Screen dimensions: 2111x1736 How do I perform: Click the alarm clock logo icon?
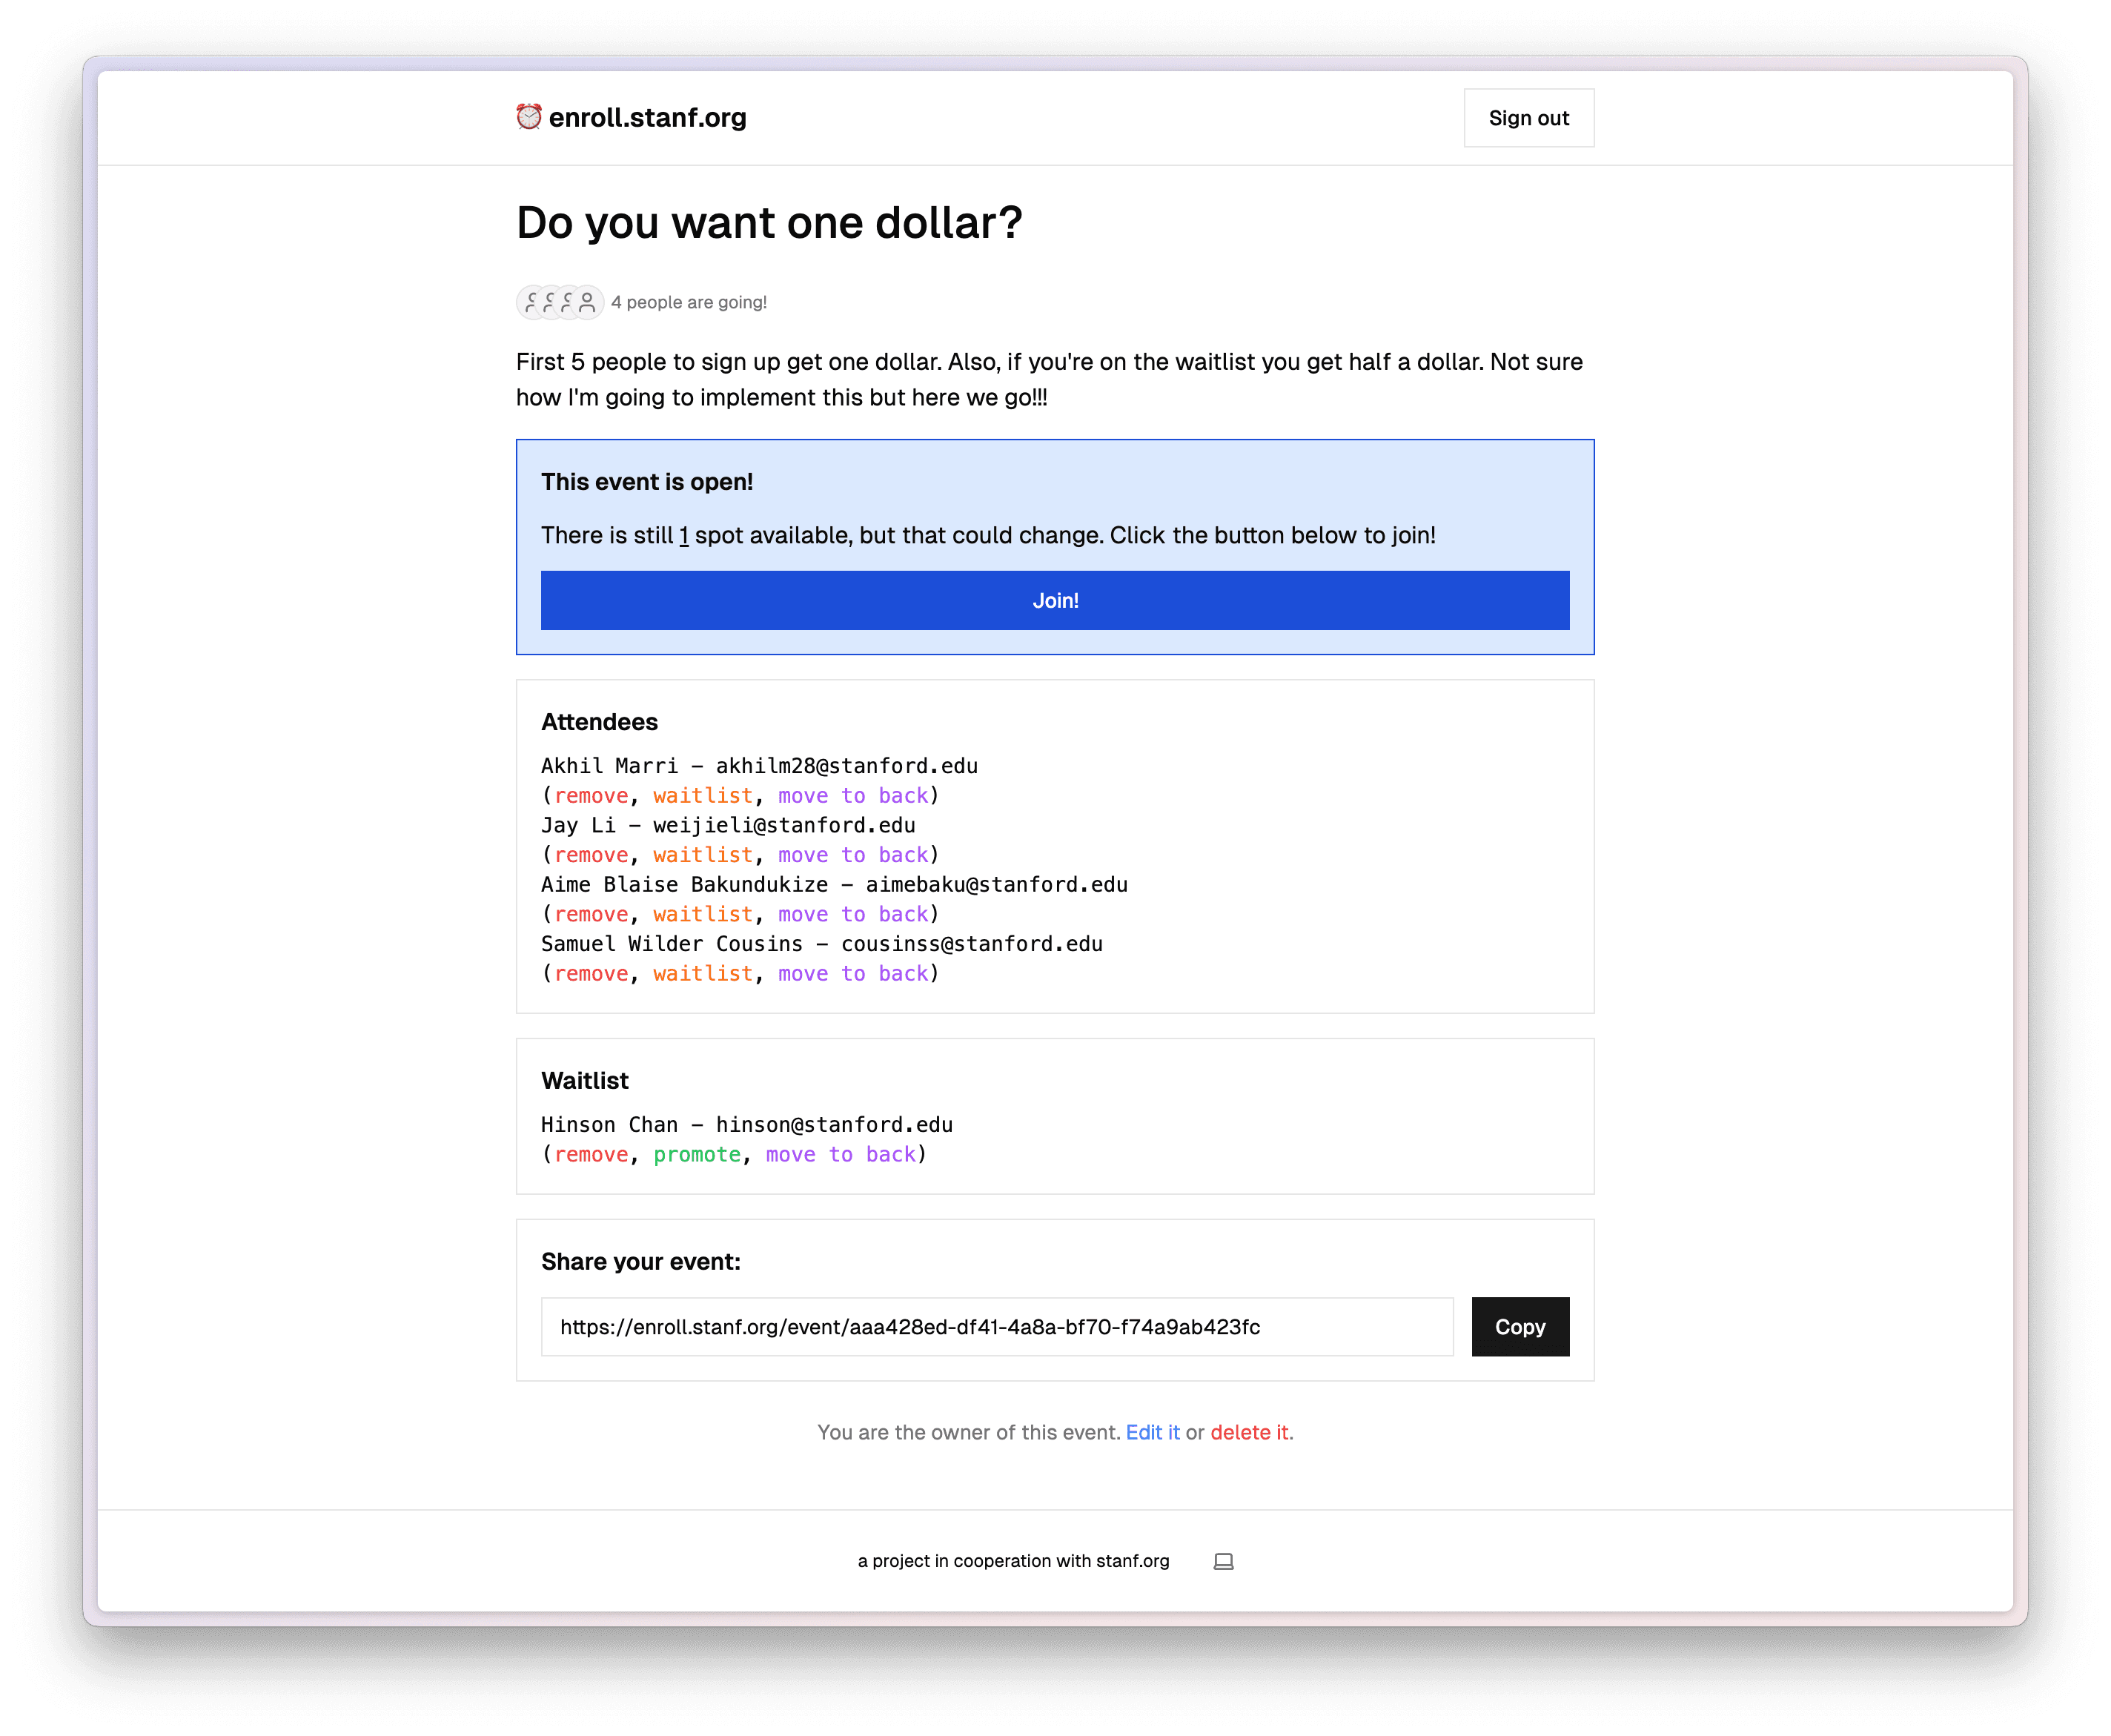(x=529, y=117)
